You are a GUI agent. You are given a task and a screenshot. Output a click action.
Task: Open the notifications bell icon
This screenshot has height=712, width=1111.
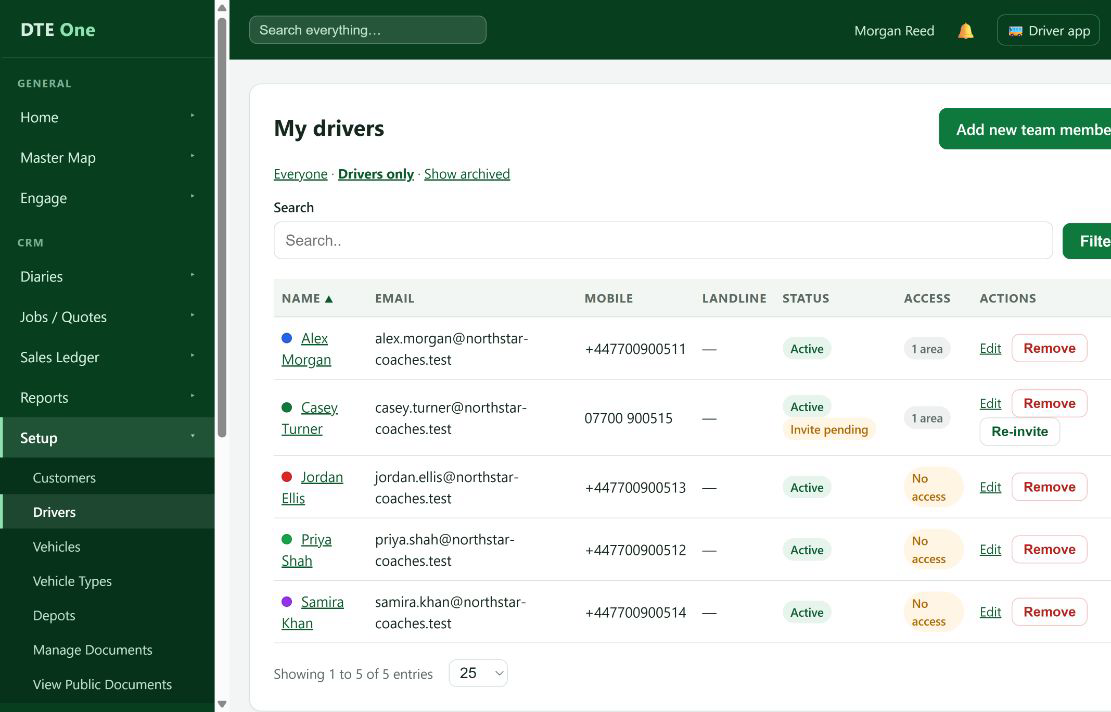[x=965, y=30]
